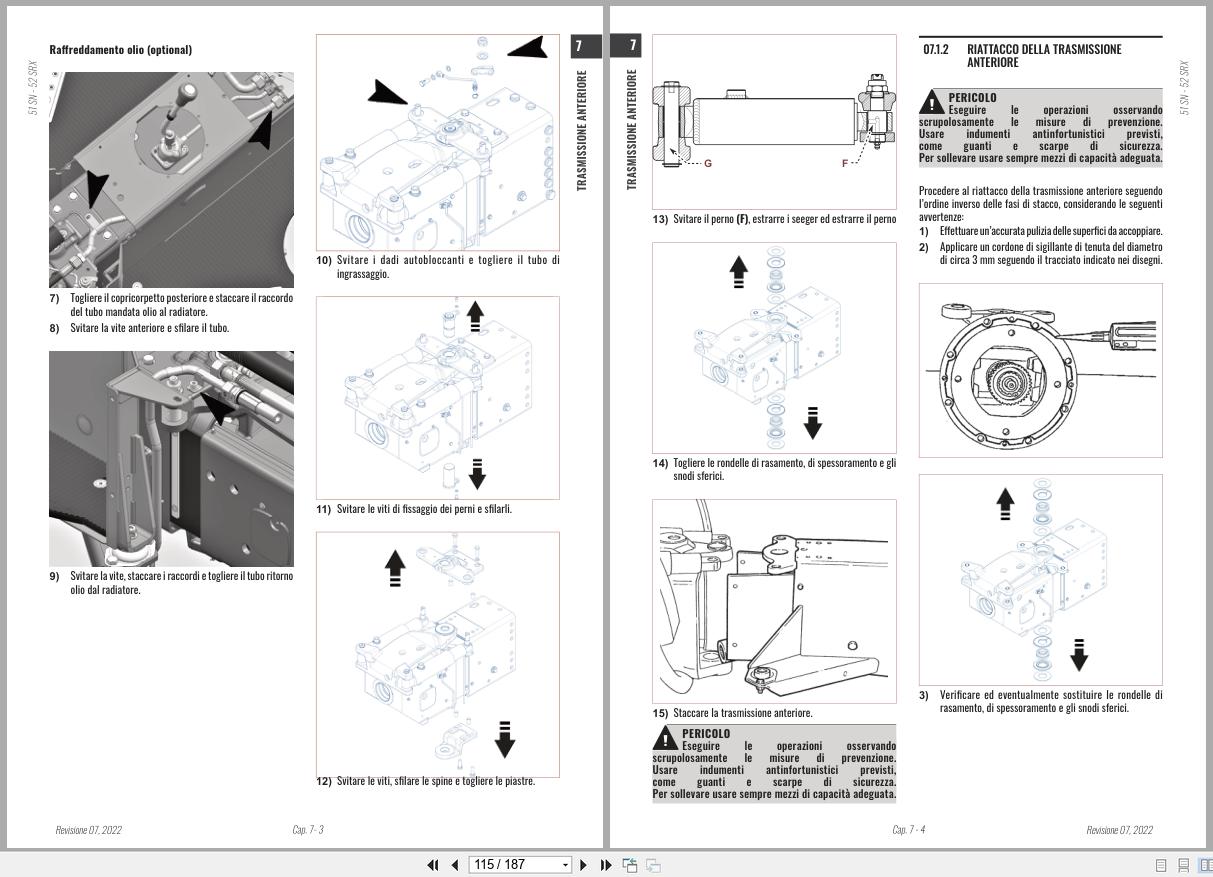Click the sealant application drawing under step 2
The height and width of the screenshot is (877, 1213).
[x=1041, y=370]
